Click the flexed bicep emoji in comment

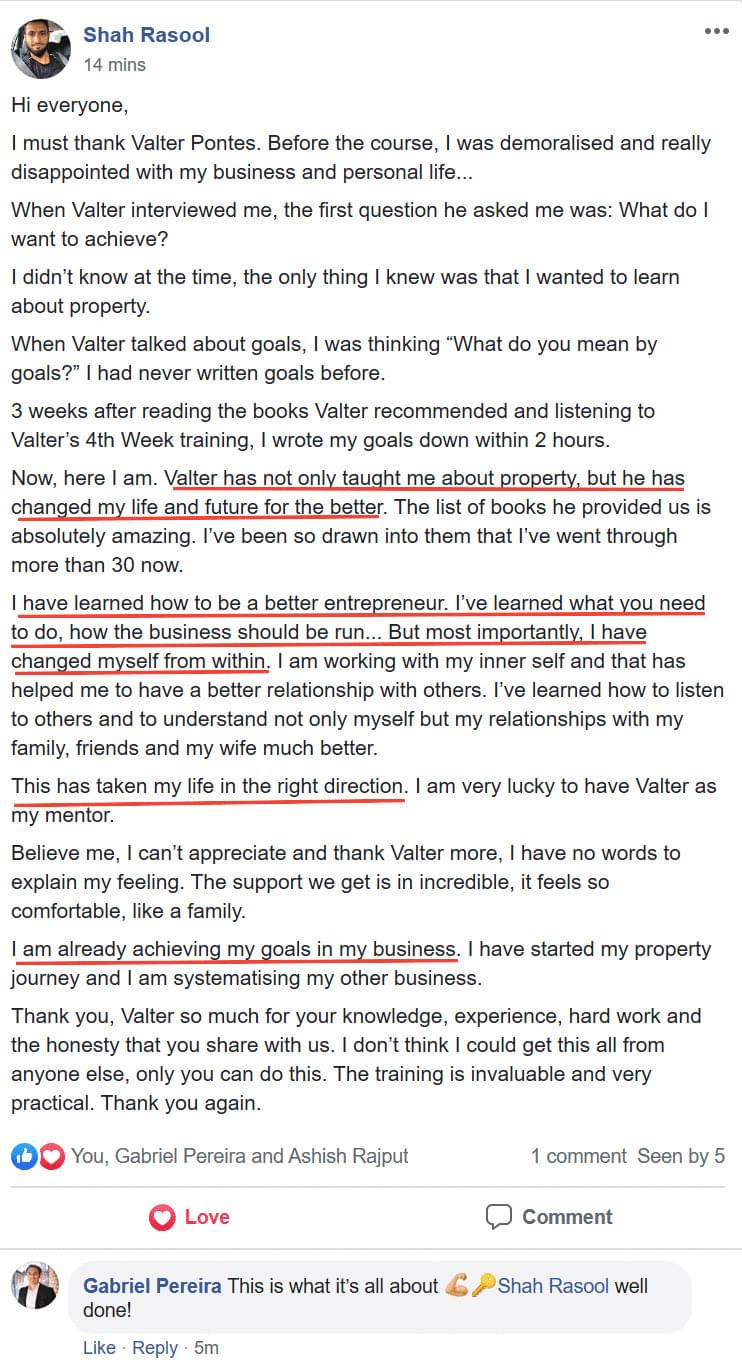tap(457, 1286)
